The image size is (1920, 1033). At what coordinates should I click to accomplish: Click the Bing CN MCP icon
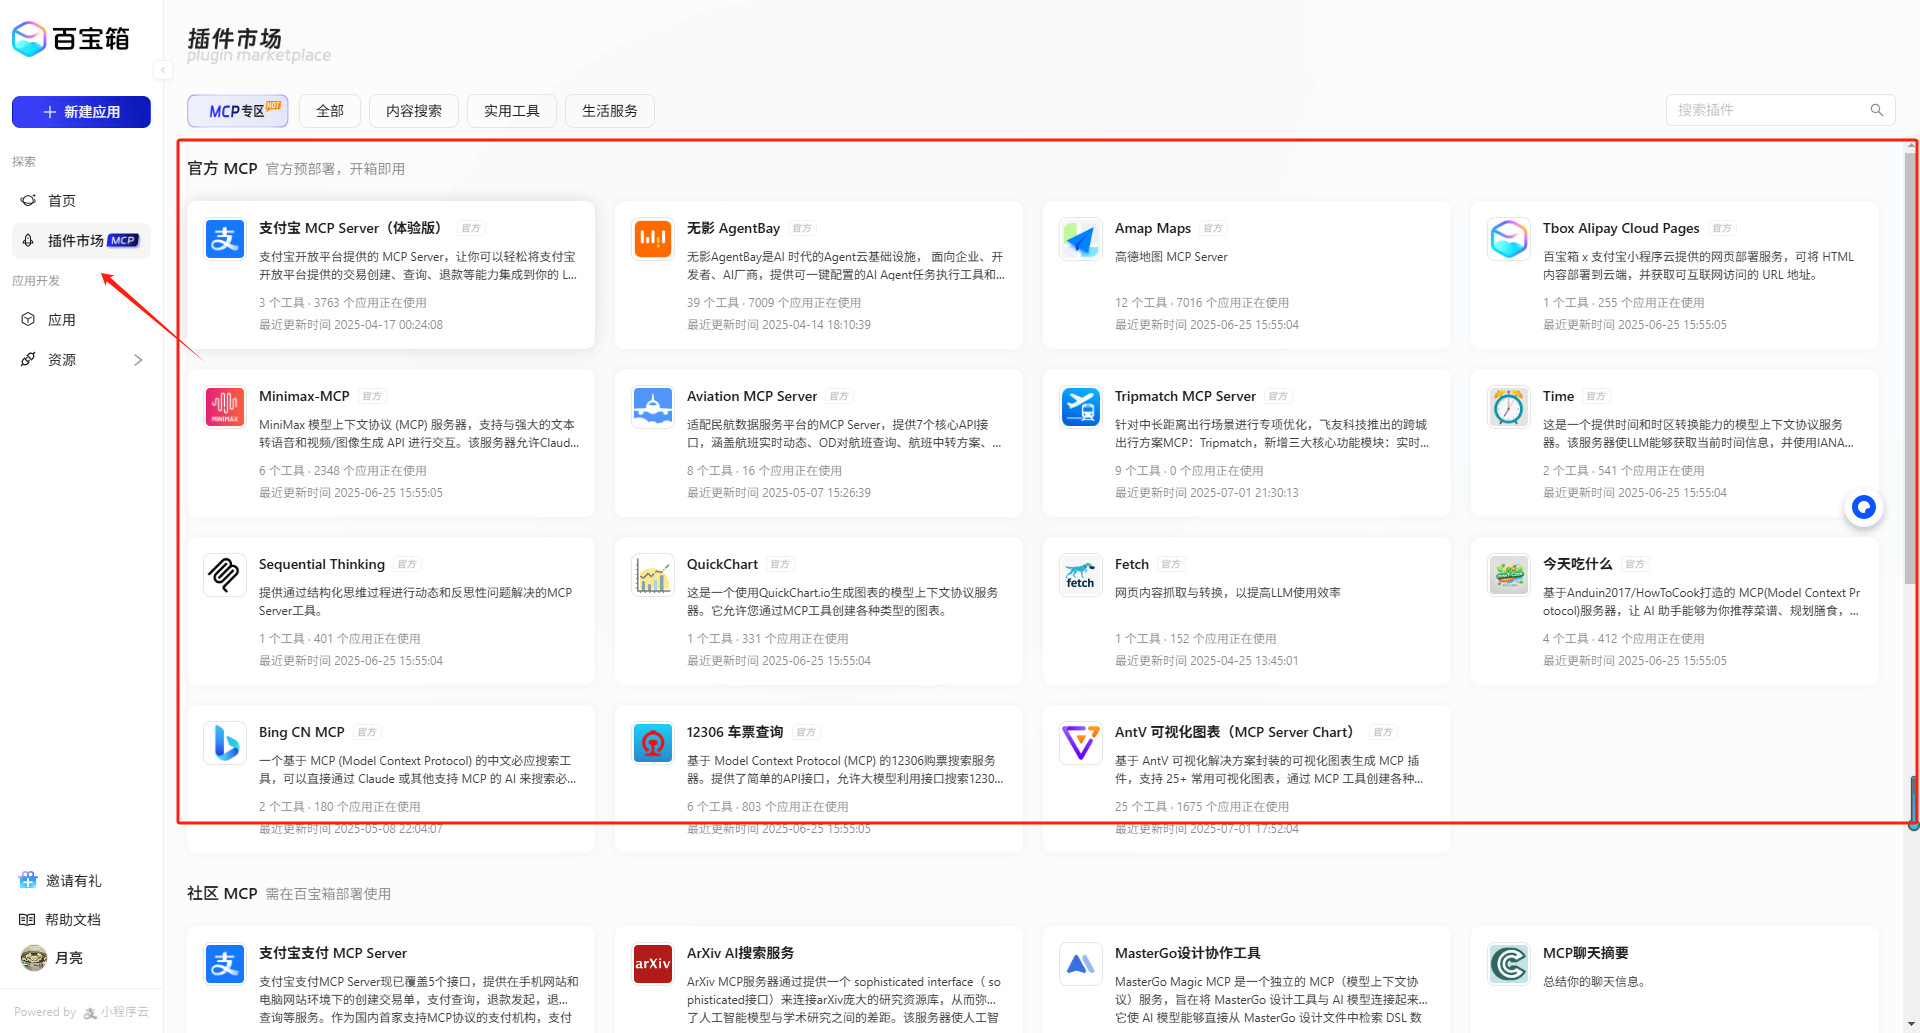point(225,743)
